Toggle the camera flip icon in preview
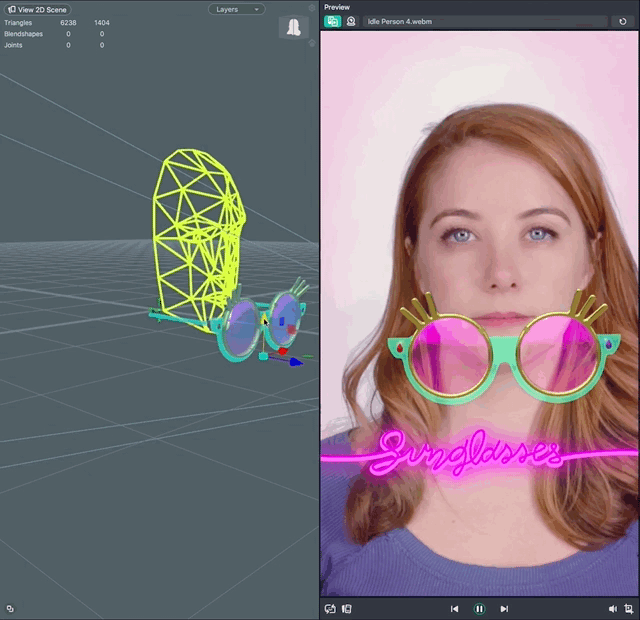Screen dimensions: 640x620 point(330,608)
